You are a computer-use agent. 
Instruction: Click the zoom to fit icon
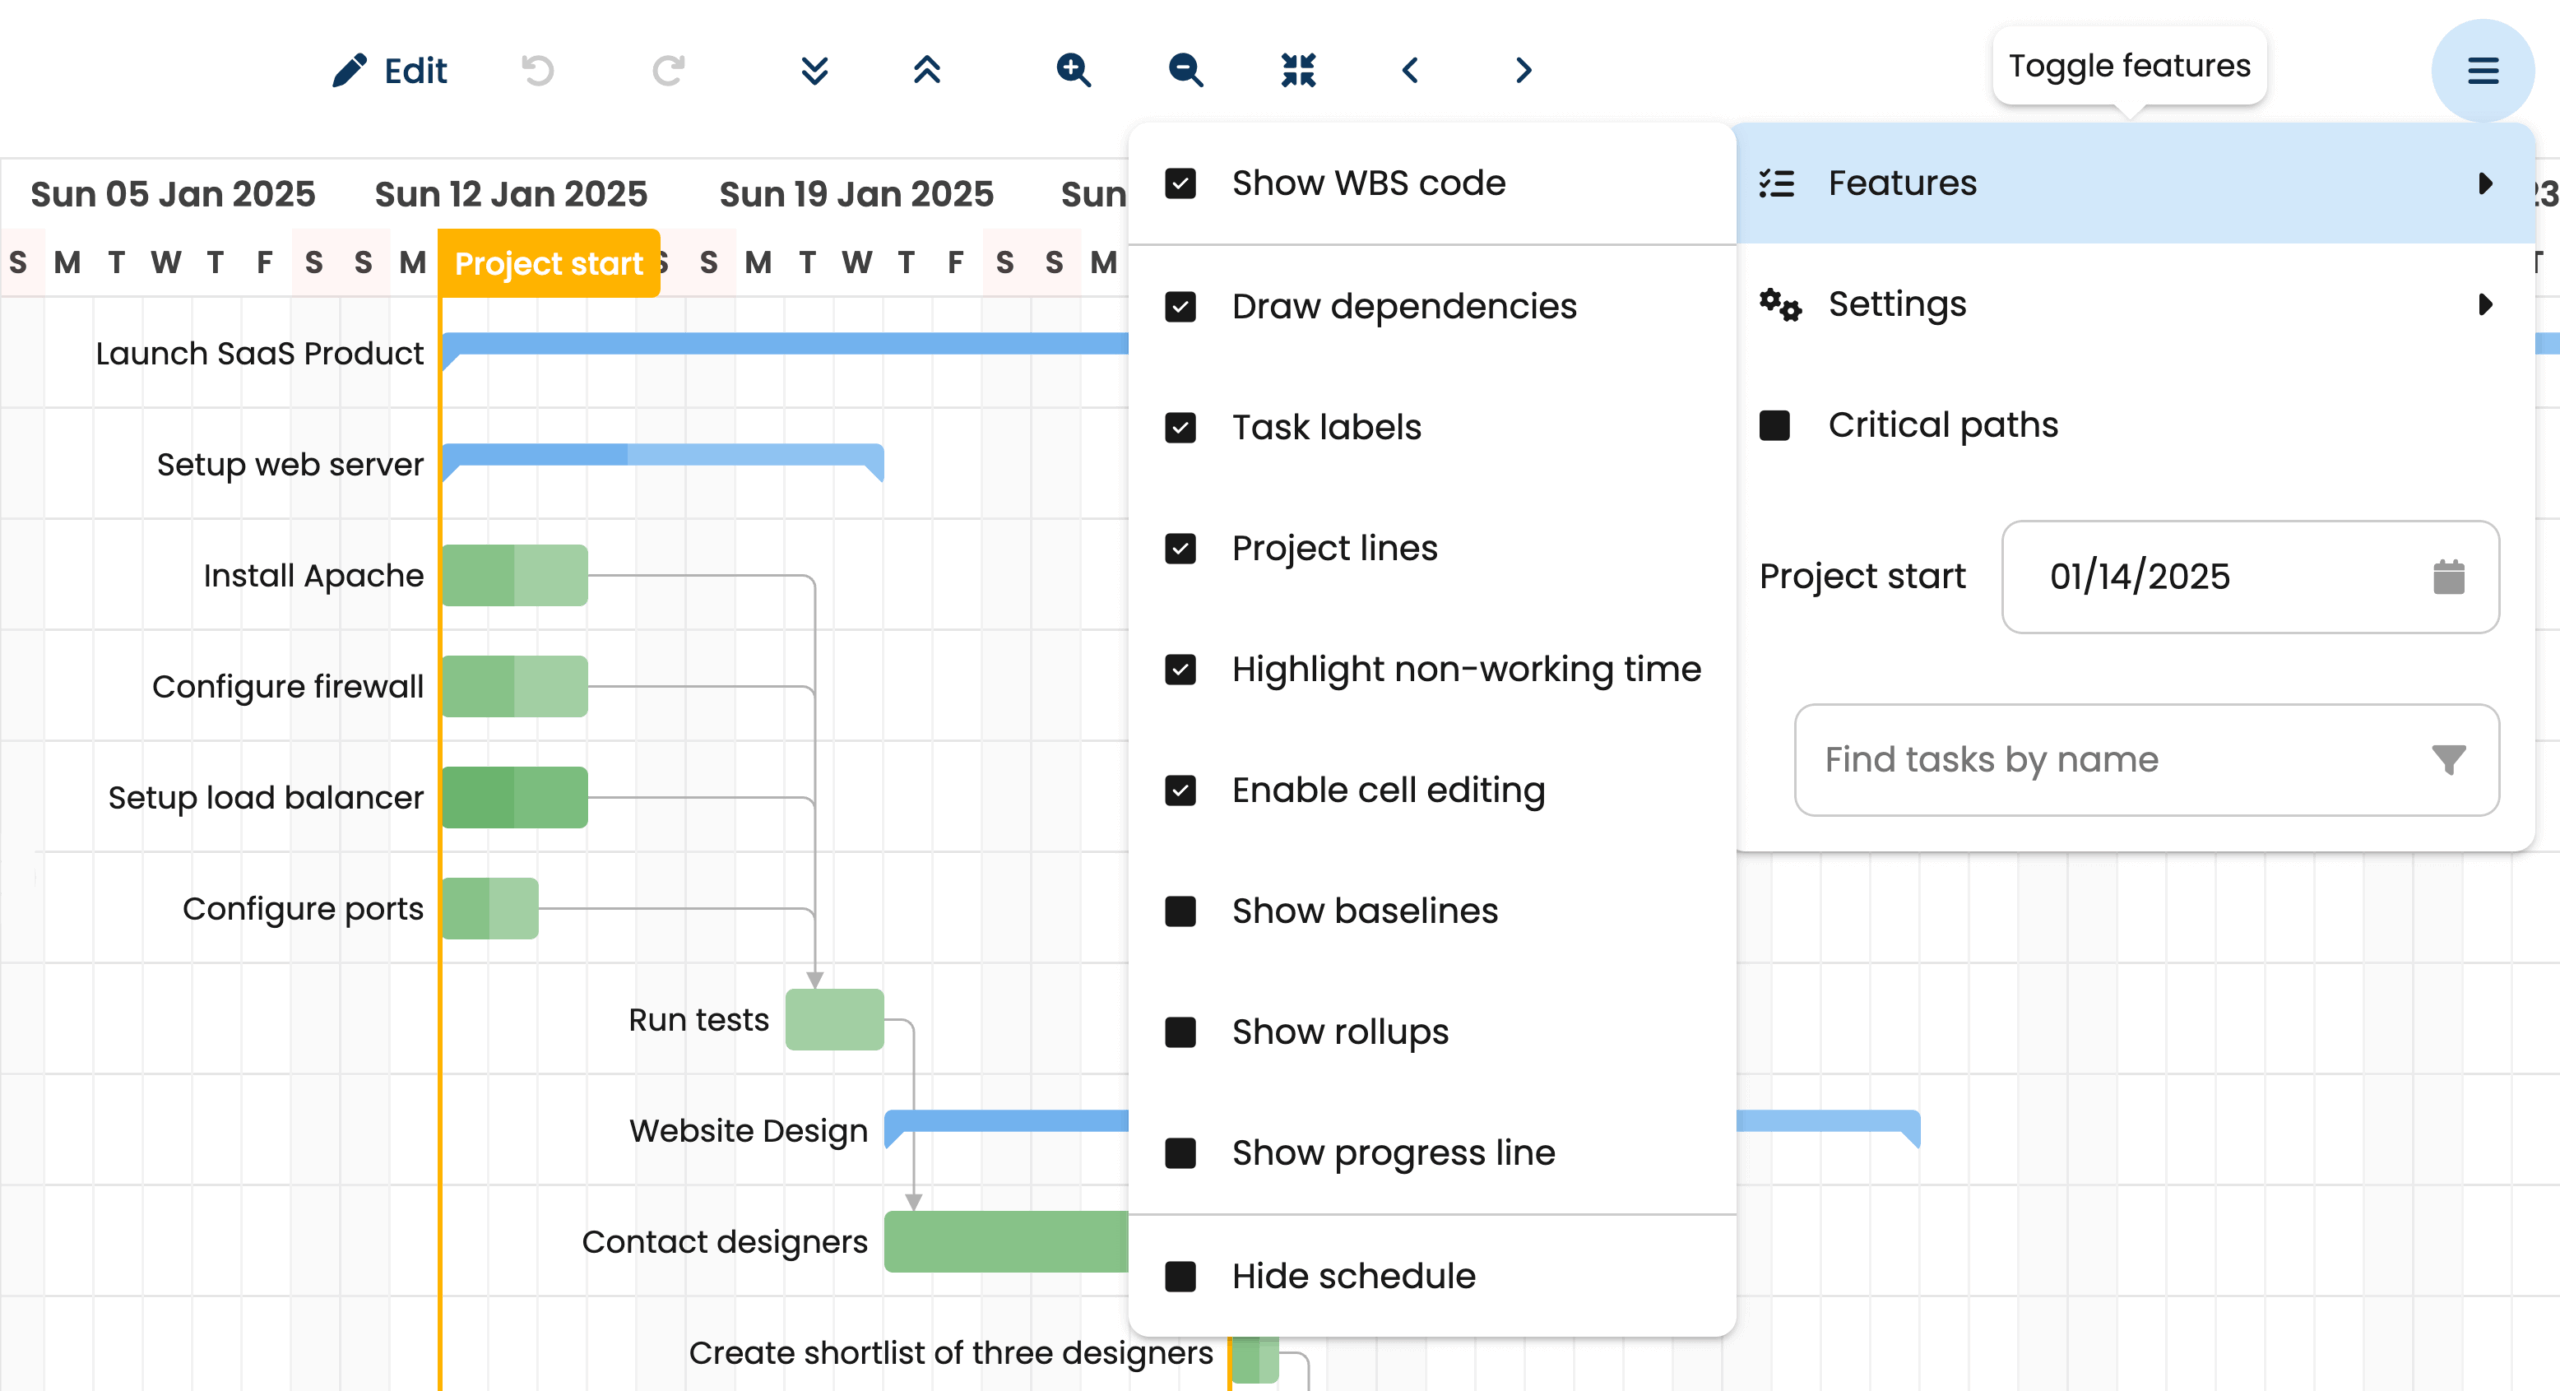[x=1298, y=70]
